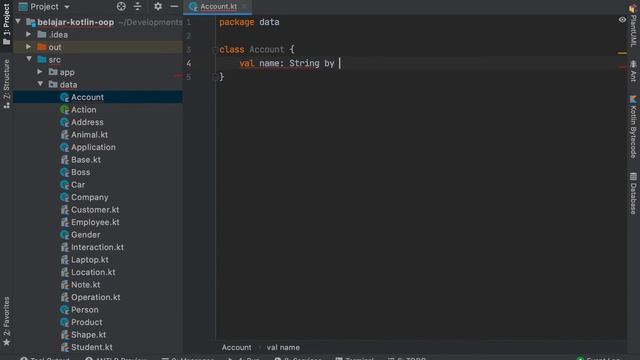
Task: Click the Car class icon
Action: coord(64,184)
